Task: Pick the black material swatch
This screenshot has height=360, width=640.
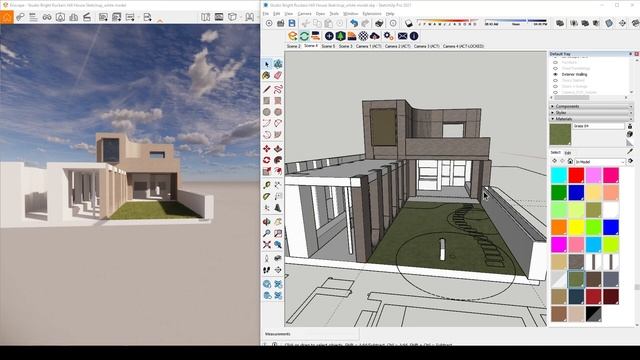Action: (594, 314)
